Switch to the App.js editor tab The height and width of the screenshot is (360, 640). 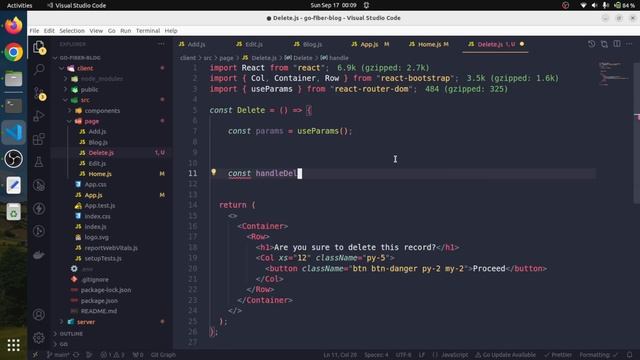(x=369, y=44)
